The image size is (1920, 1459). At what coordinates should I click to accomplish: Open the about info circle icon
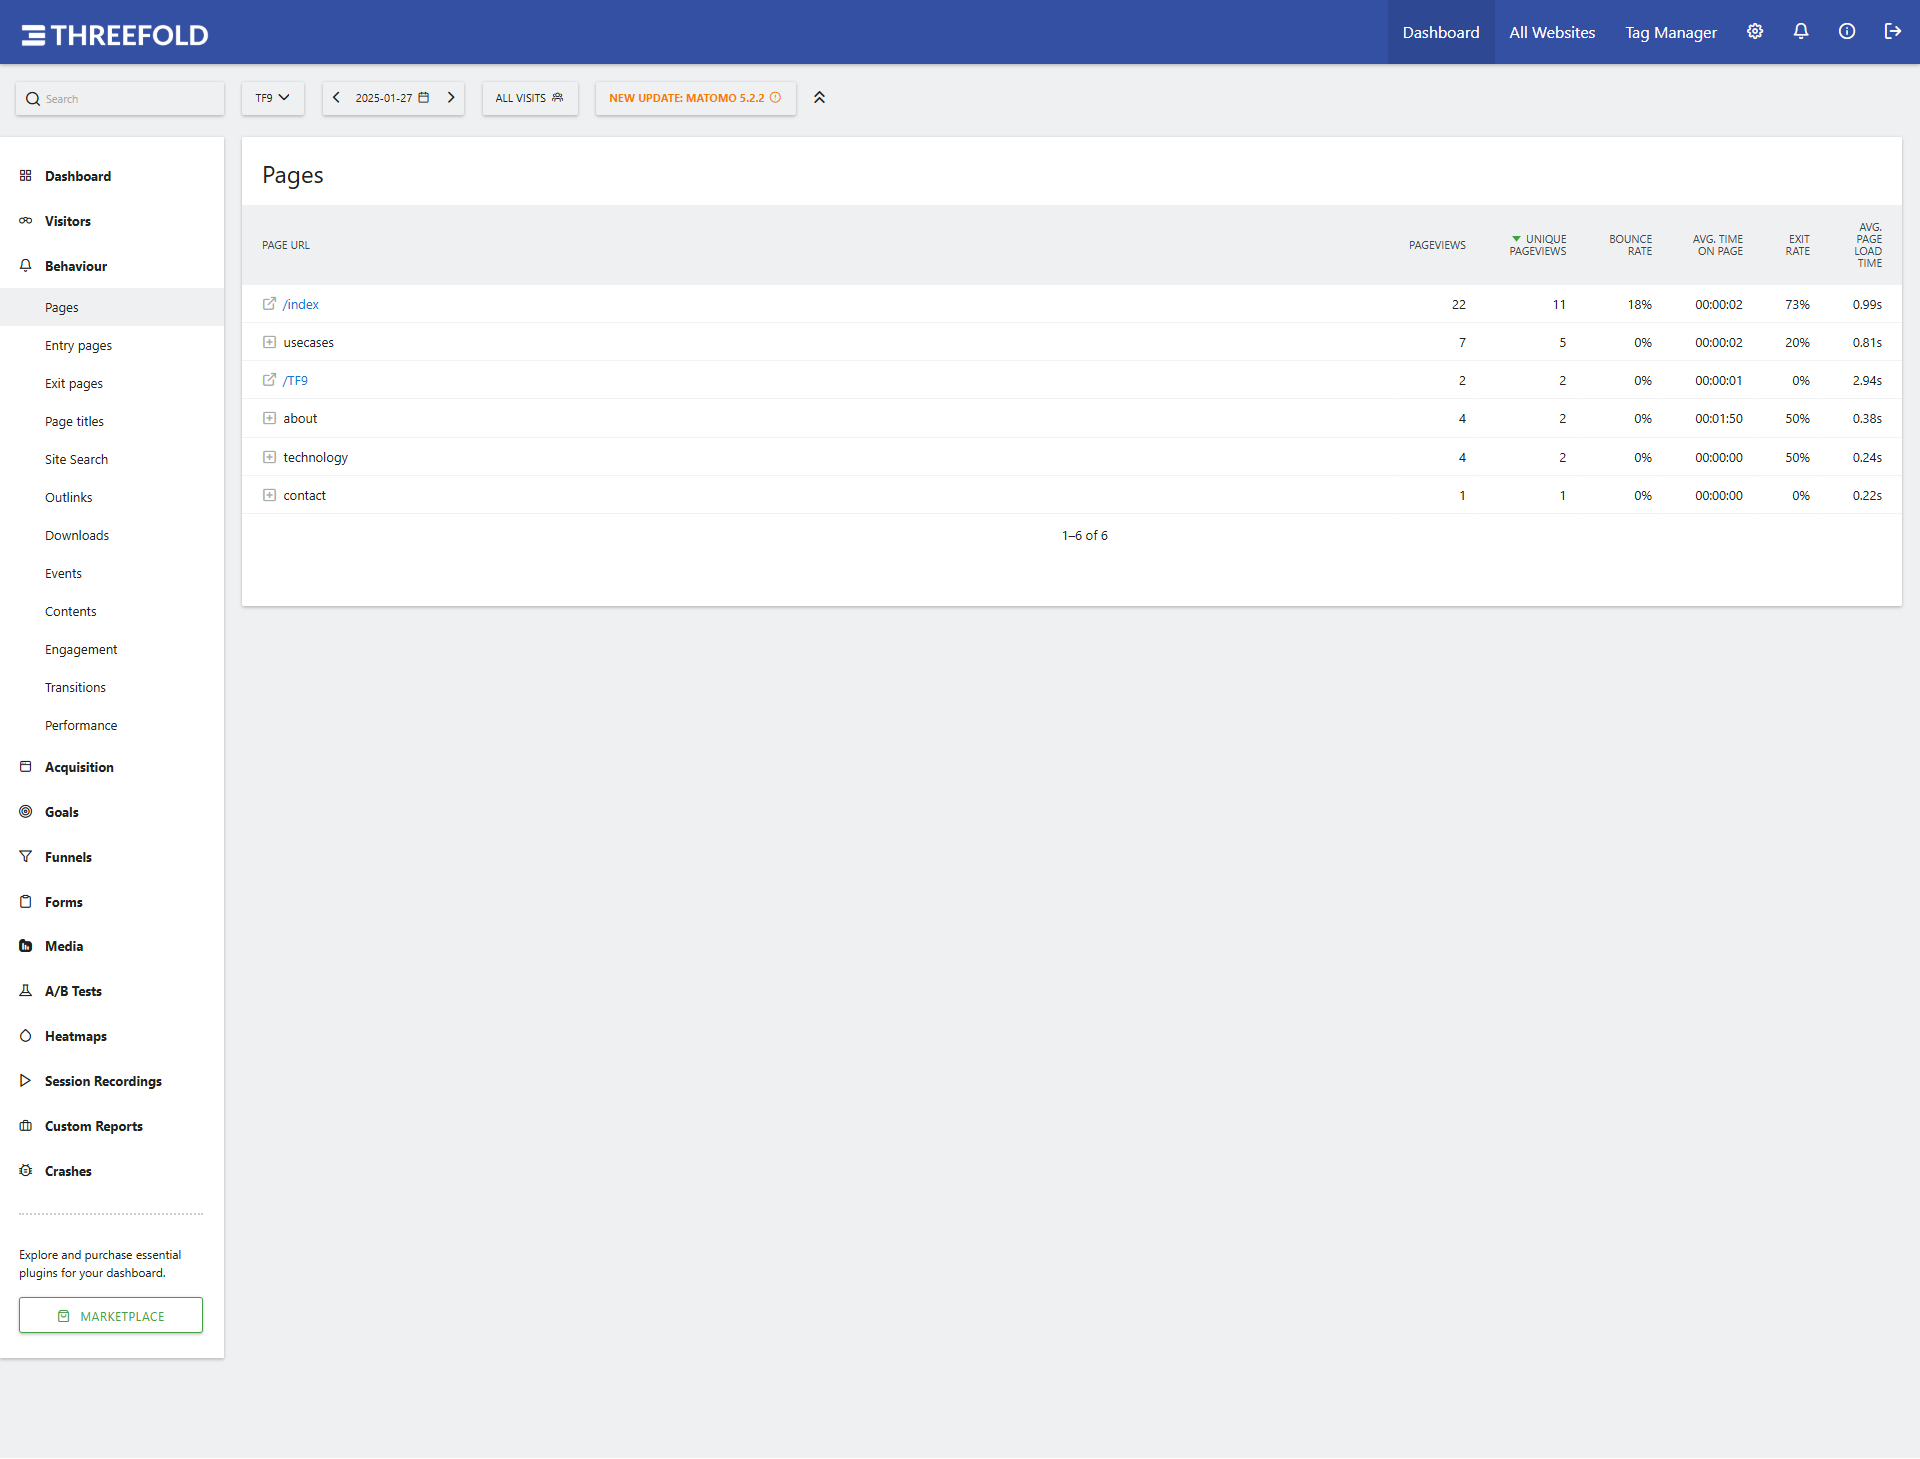click(x=1847, y=32)
